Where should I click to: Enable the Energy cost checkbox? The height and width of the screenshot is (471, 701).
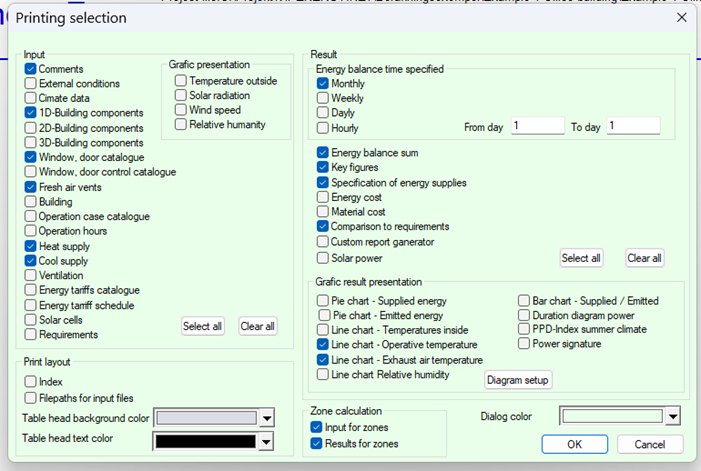[323, 197]
